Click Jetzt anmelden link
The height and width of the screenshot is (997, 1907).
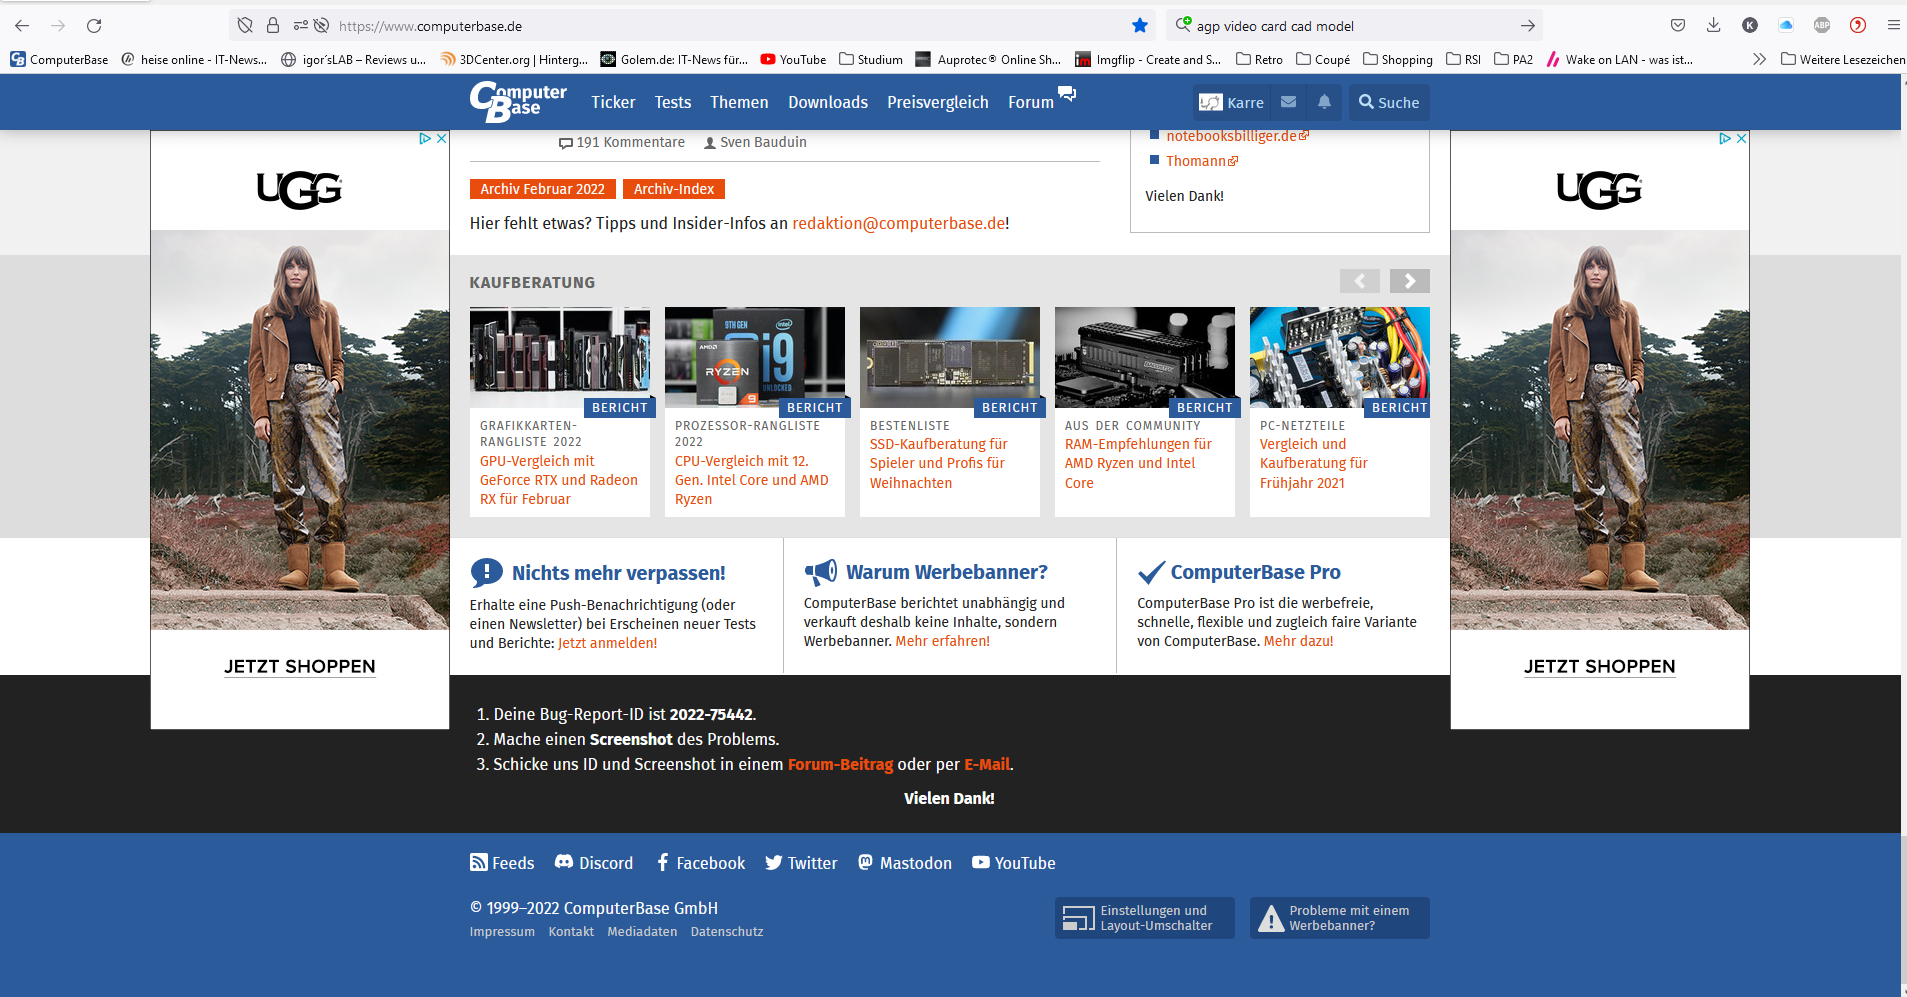coord(608,643)
